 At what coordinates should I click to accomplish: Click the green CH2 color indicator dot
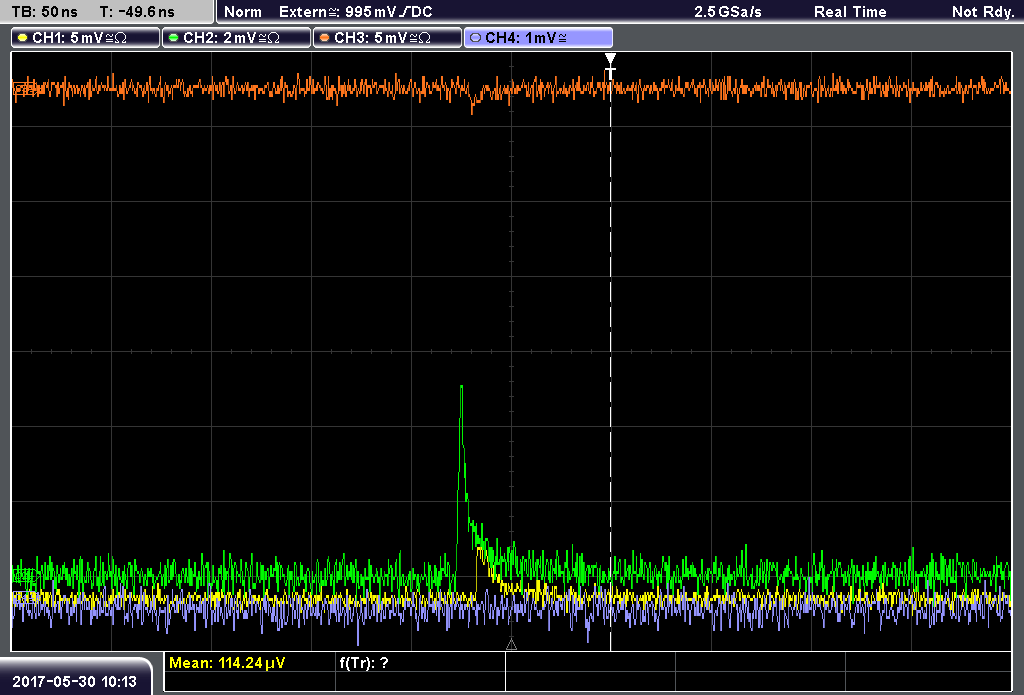tap(174, 38)
